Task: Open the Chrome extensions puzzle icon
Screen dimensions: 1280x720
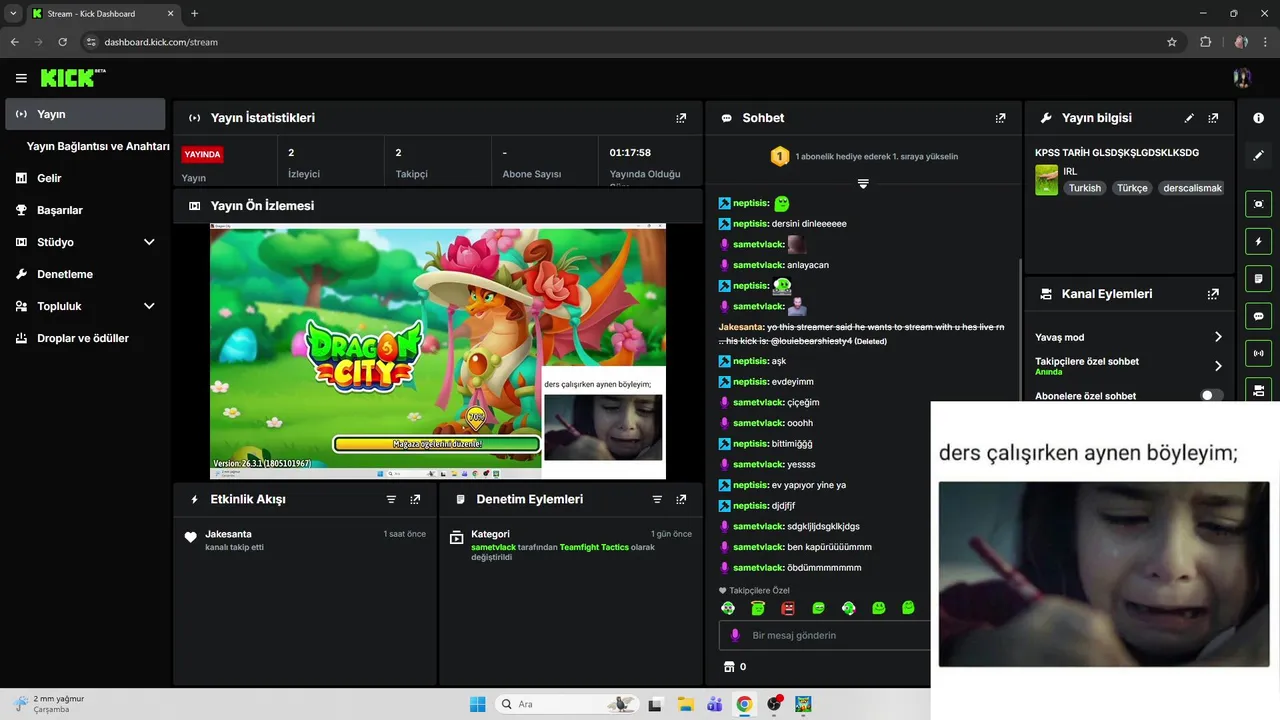Action: pyautogui.click(x=1205, y=42)
